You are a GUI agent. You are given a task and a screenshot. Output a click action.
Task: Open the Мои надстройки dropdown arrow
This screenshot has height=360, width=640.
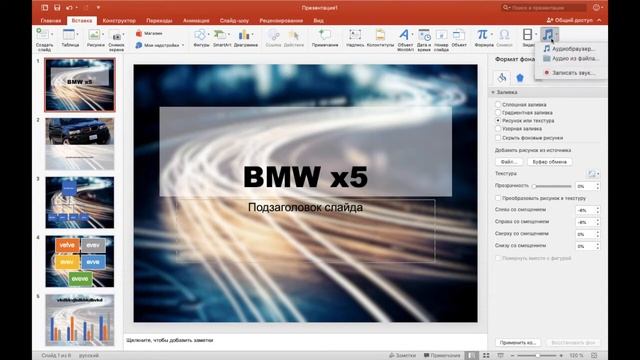pos(183,45)
